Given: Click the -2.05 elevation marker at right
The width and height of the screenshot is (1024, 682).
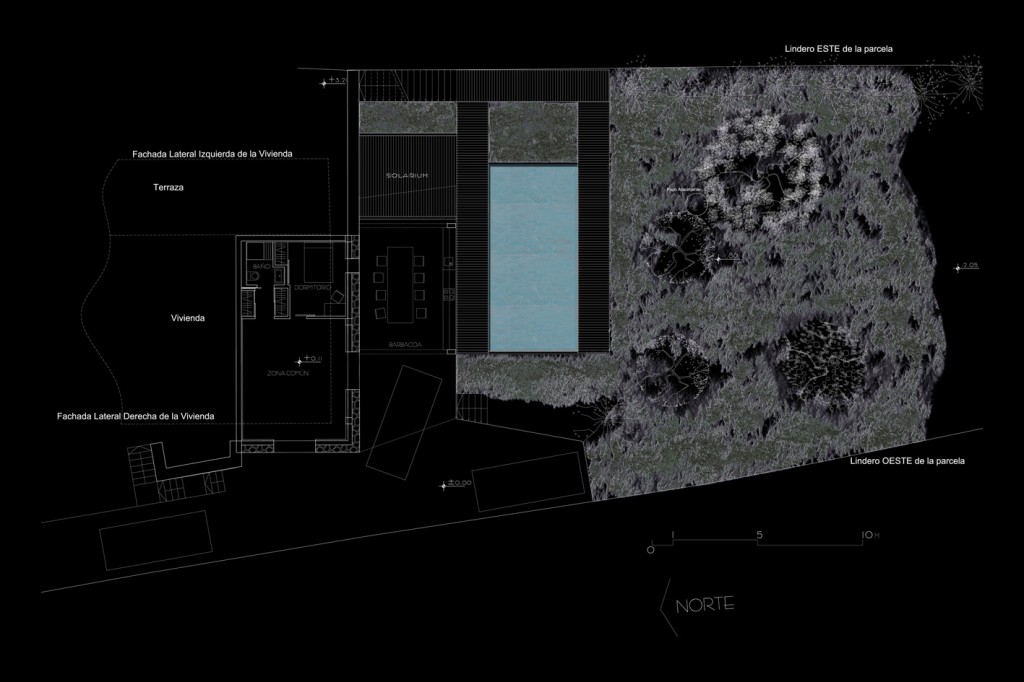Looking at the screenshot, I should [966, 266].
